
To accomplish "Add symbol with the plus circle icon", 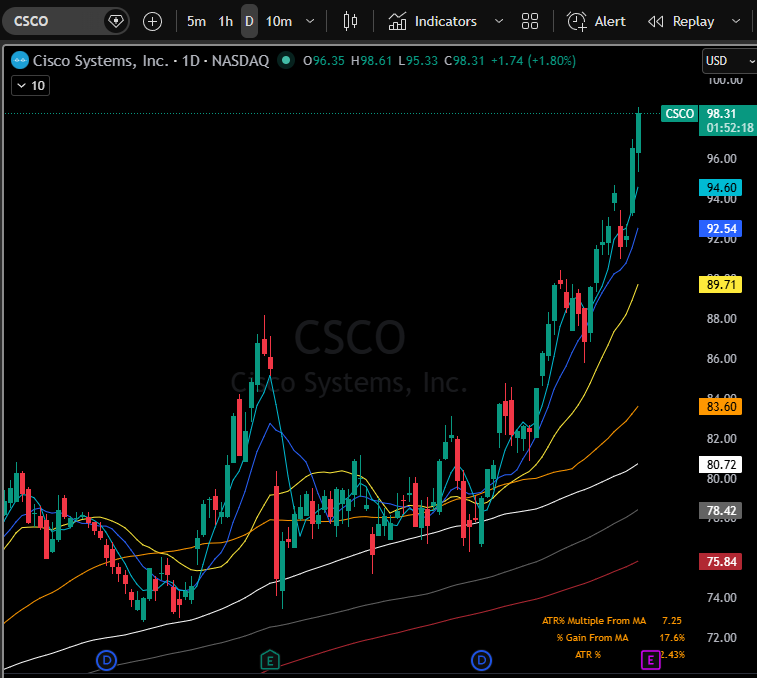I will pos(153,21).
